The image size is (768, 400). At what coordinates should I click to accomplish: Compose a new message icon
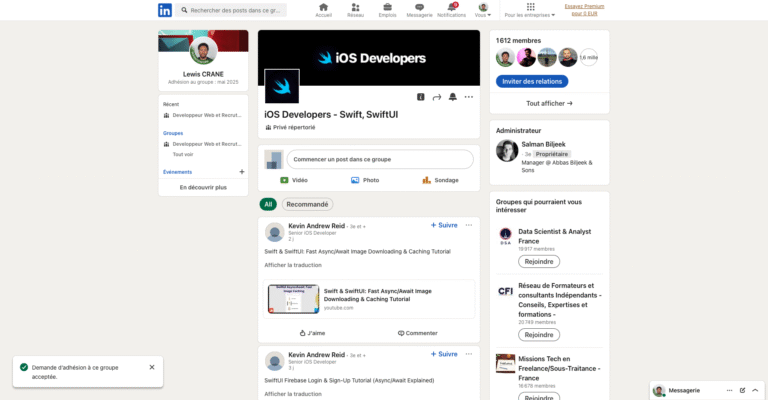(x=743, y=390)
